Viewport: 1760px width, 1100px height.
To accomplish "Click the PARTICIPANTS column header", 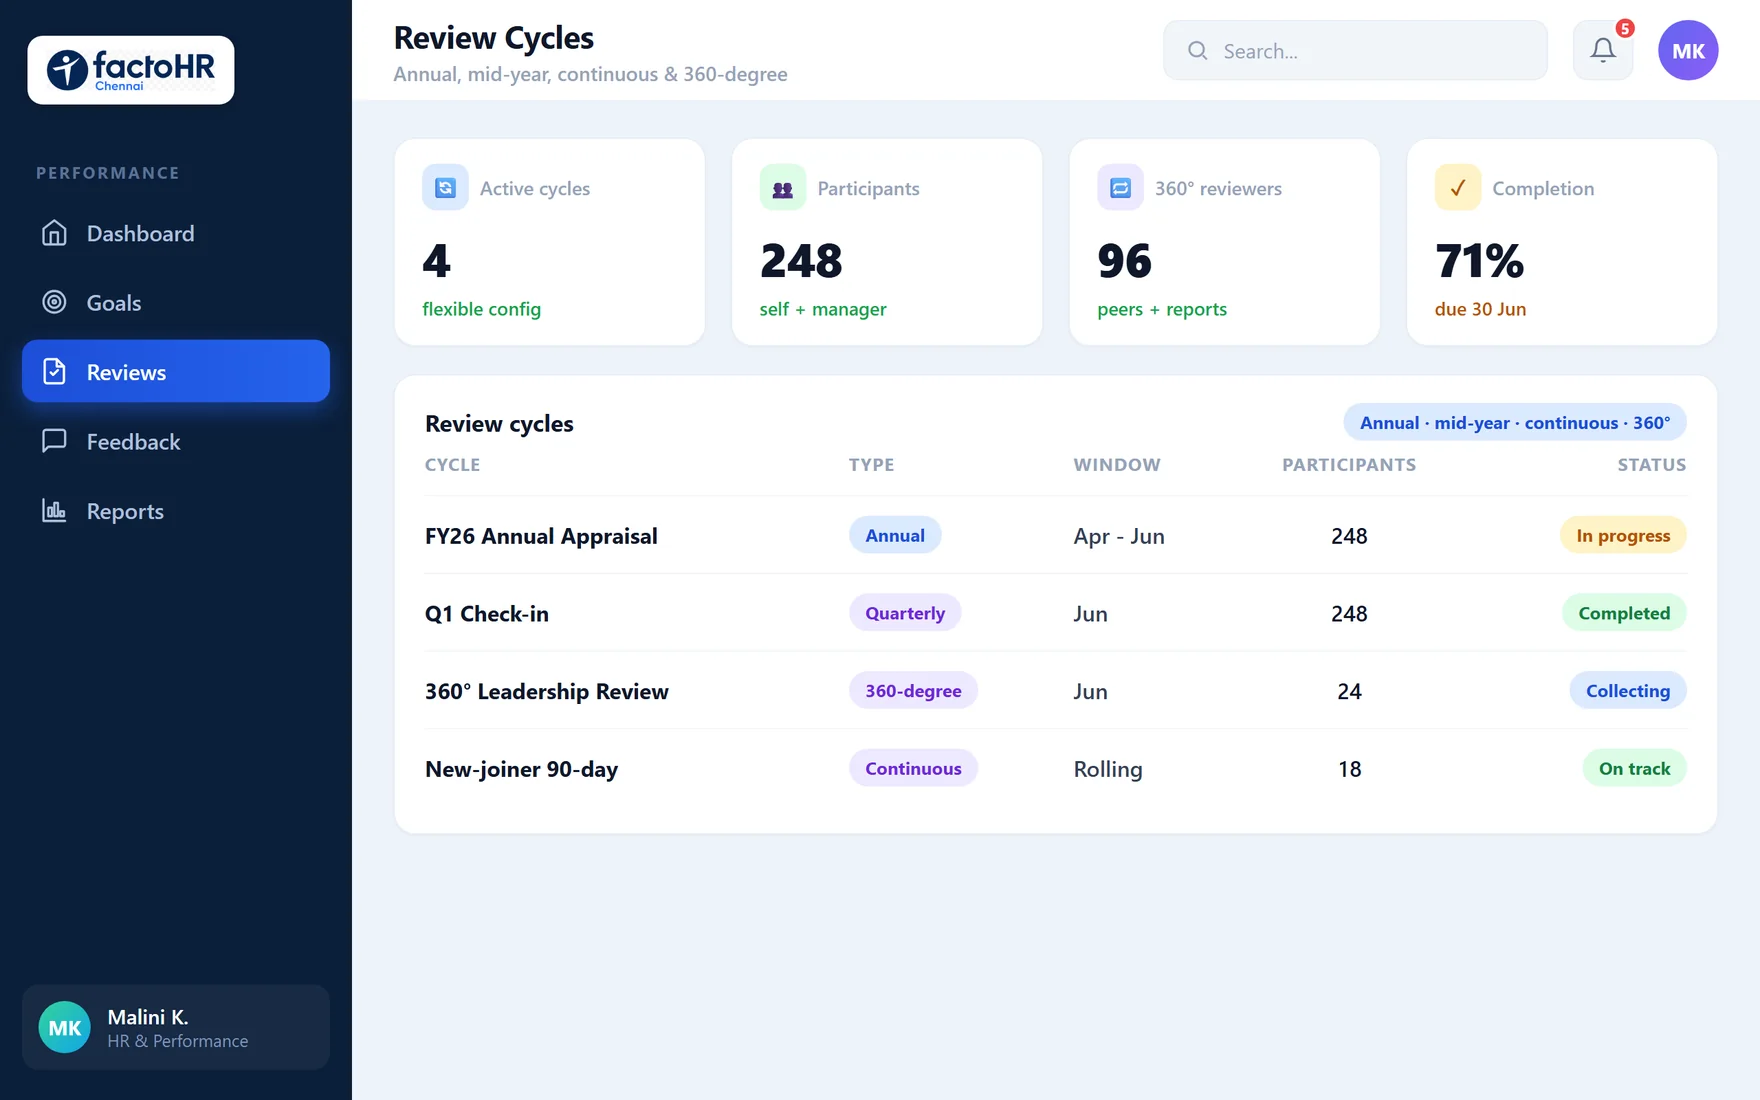I will (1349, 464).
